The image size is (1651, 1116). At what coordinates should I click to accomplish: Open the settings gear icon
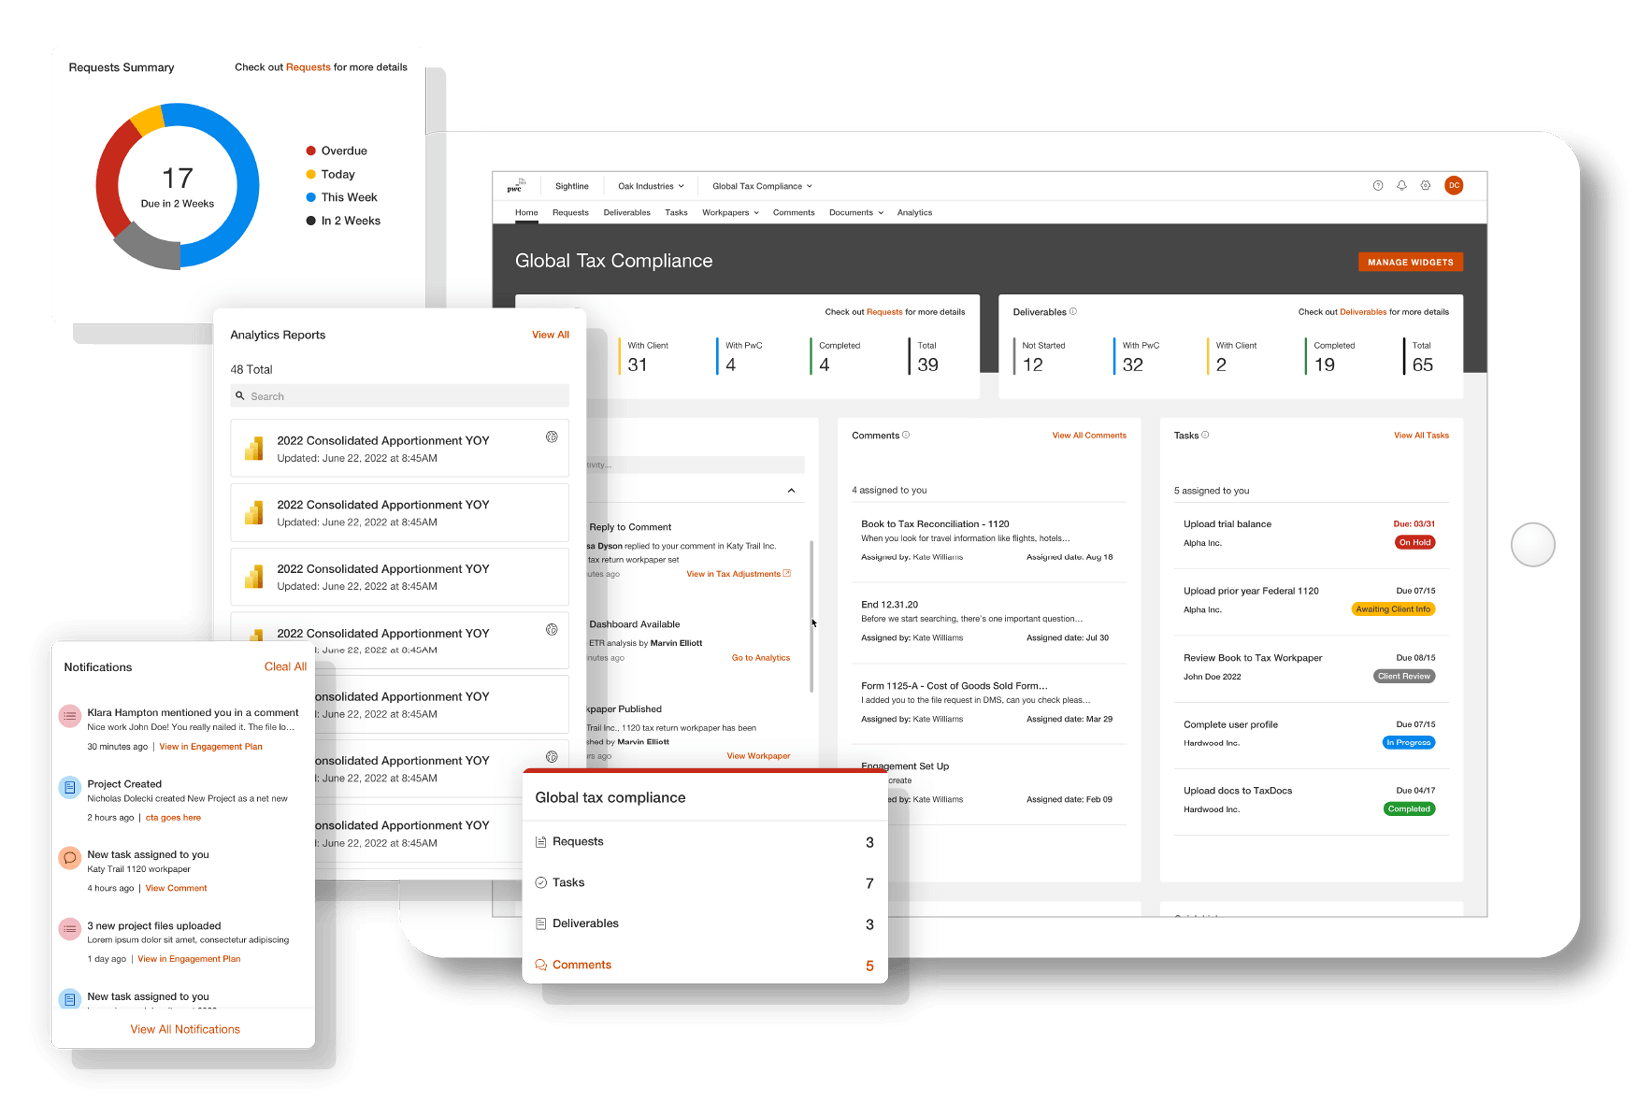click(x=1426, y=186)
